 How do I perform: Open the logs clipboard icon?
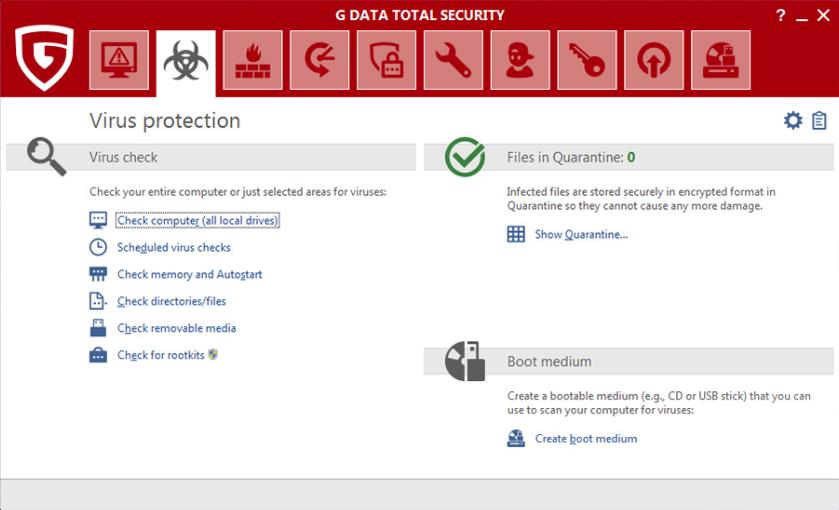(x=819, y=120)
